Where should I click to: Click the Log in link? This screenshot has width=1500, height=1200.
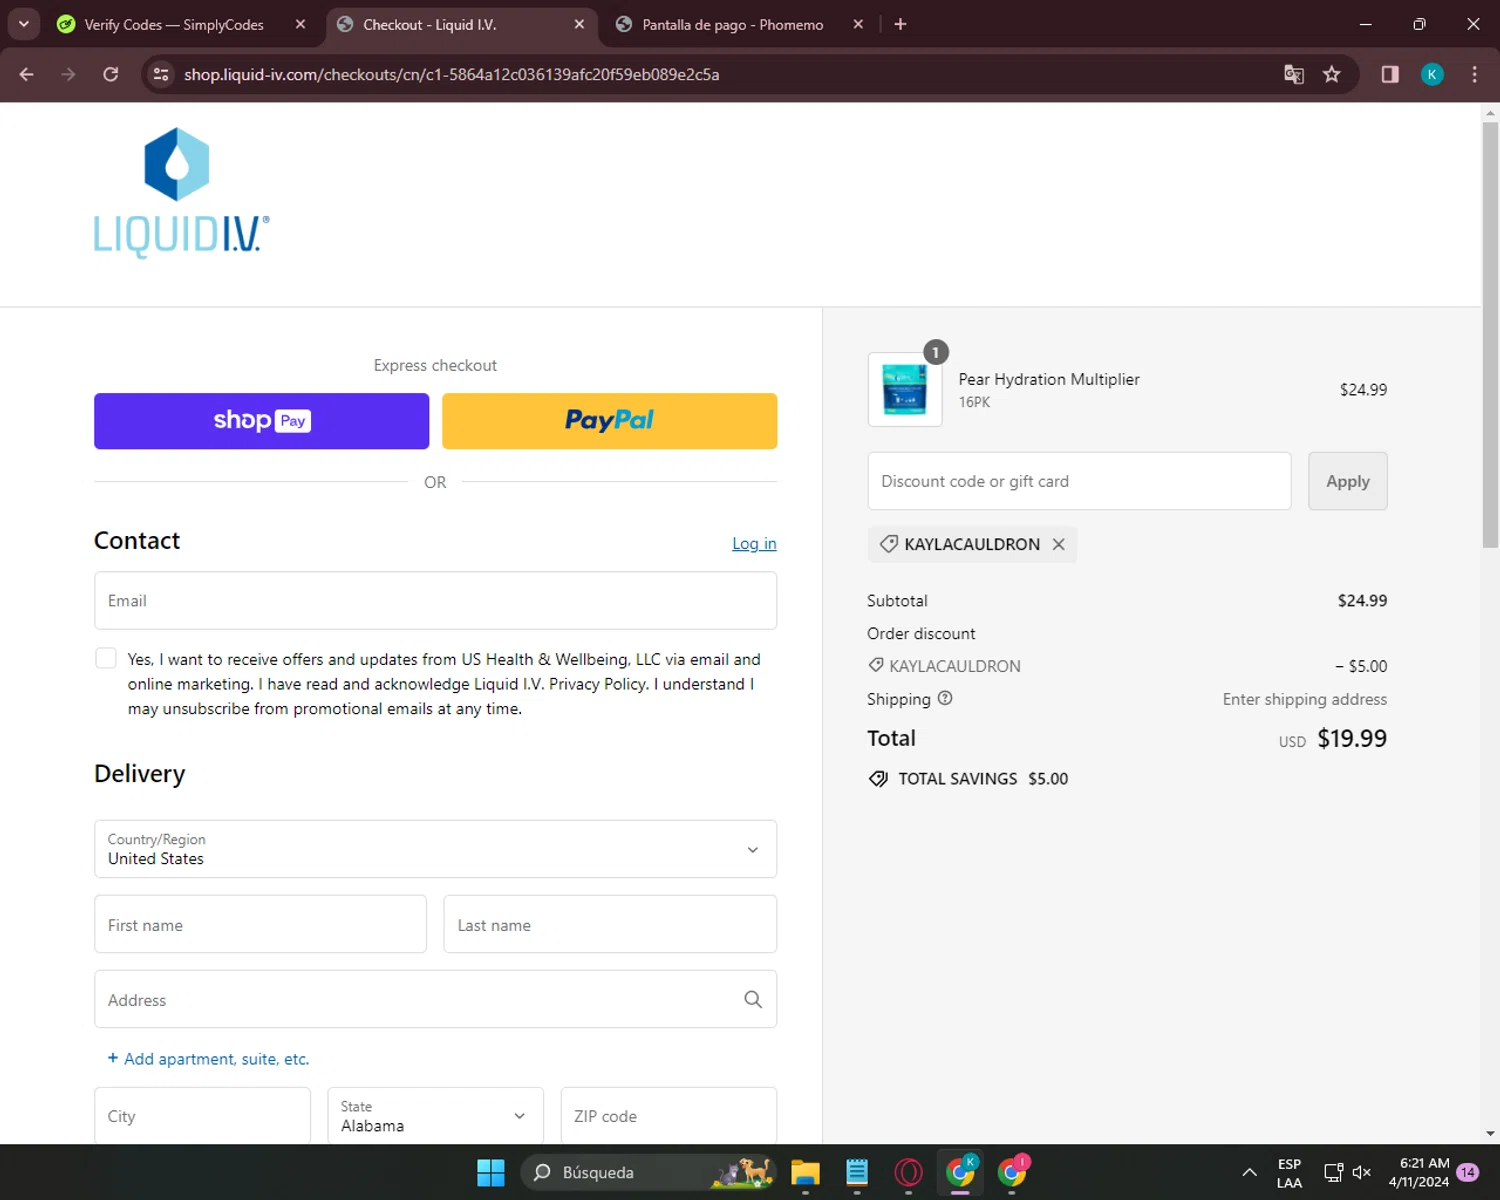754,543
